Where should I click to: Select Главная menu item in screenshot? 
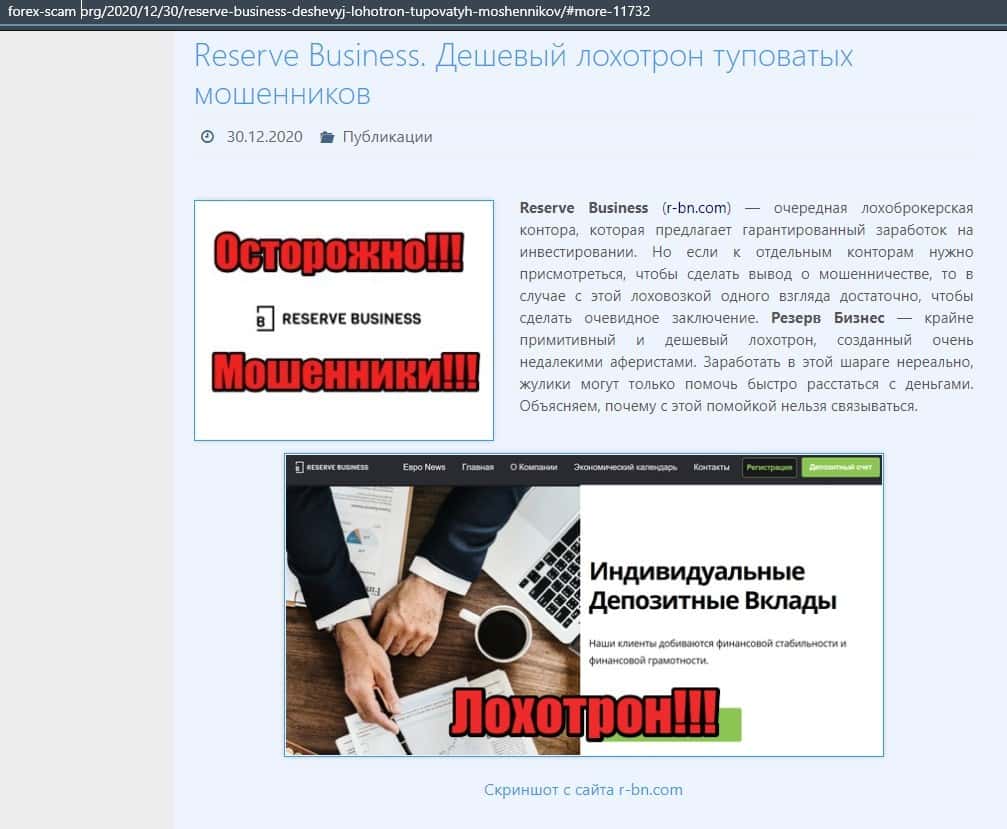coord(478,467)
